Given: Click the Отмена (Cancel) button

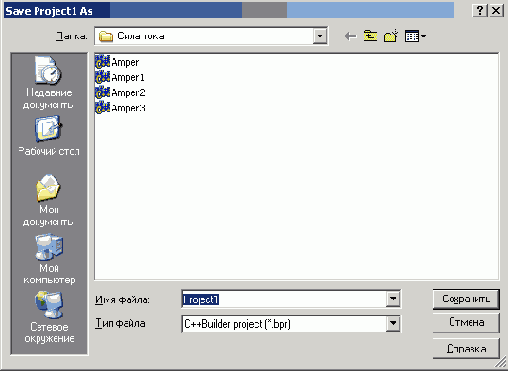Looking at the screenshot, I should 466,322.
